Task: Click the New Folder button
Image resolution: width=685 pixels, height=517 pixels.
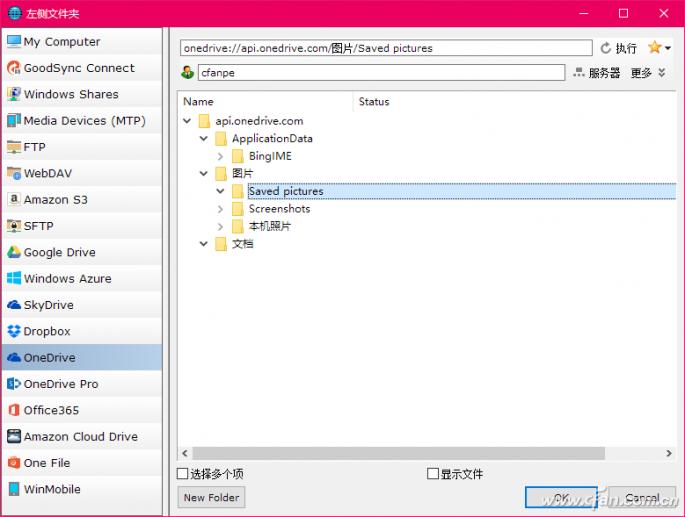Action: point(211,497)
